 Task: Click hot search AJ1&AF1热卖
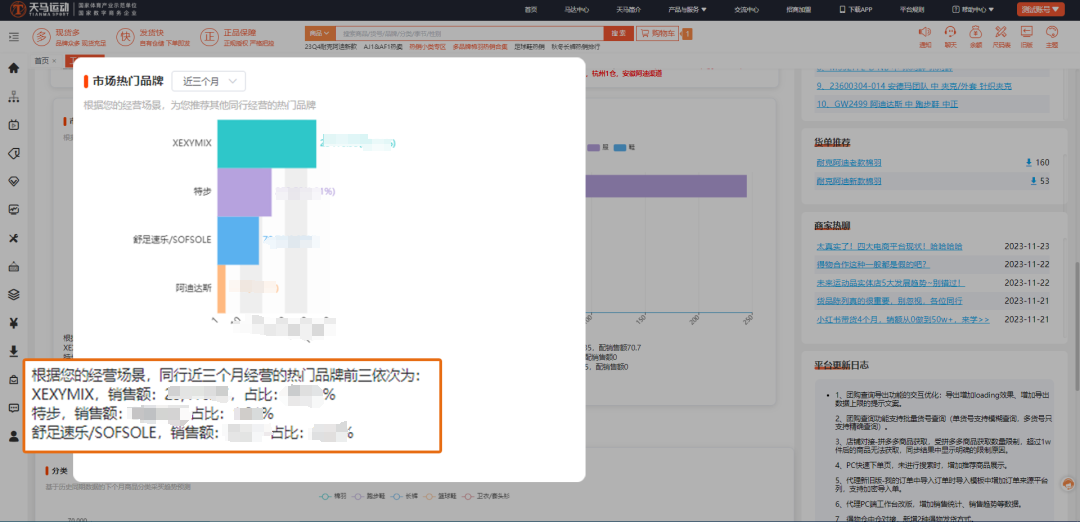click(x=382, y=47)
